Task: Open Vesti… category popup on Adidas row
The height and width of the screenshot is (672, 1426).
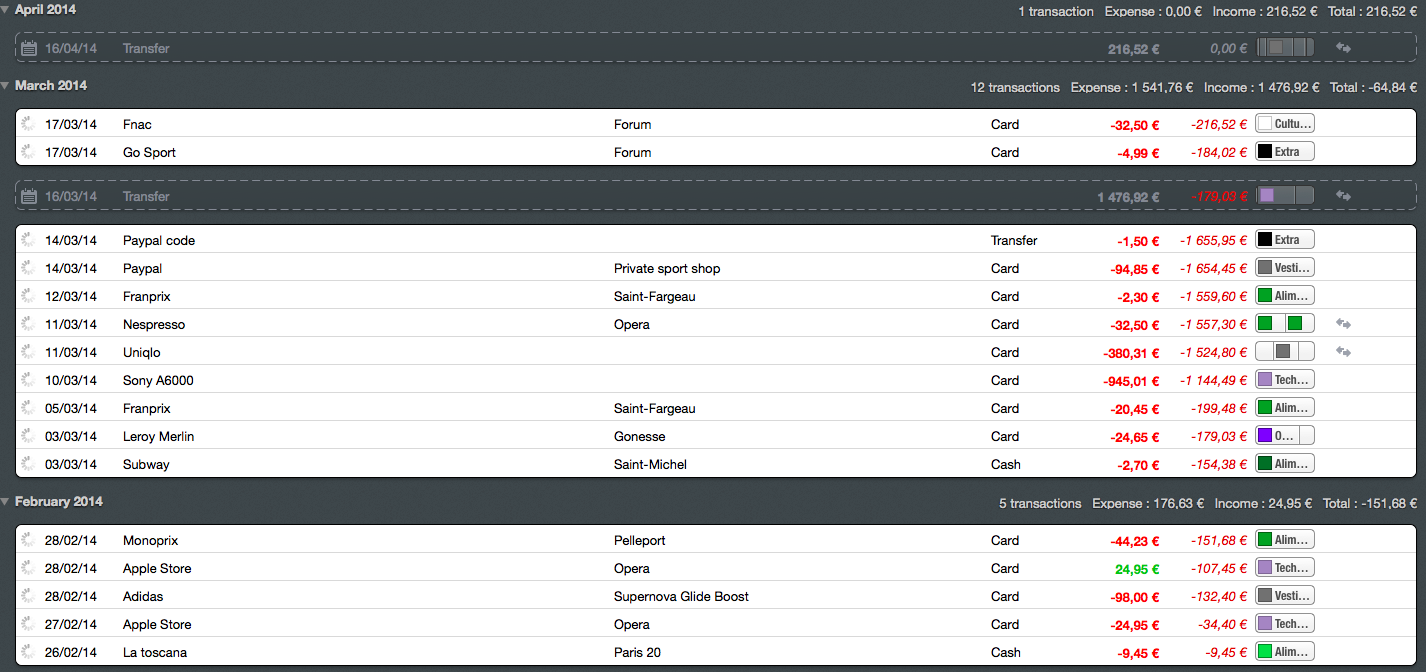Action: [x=1284, y=596]
